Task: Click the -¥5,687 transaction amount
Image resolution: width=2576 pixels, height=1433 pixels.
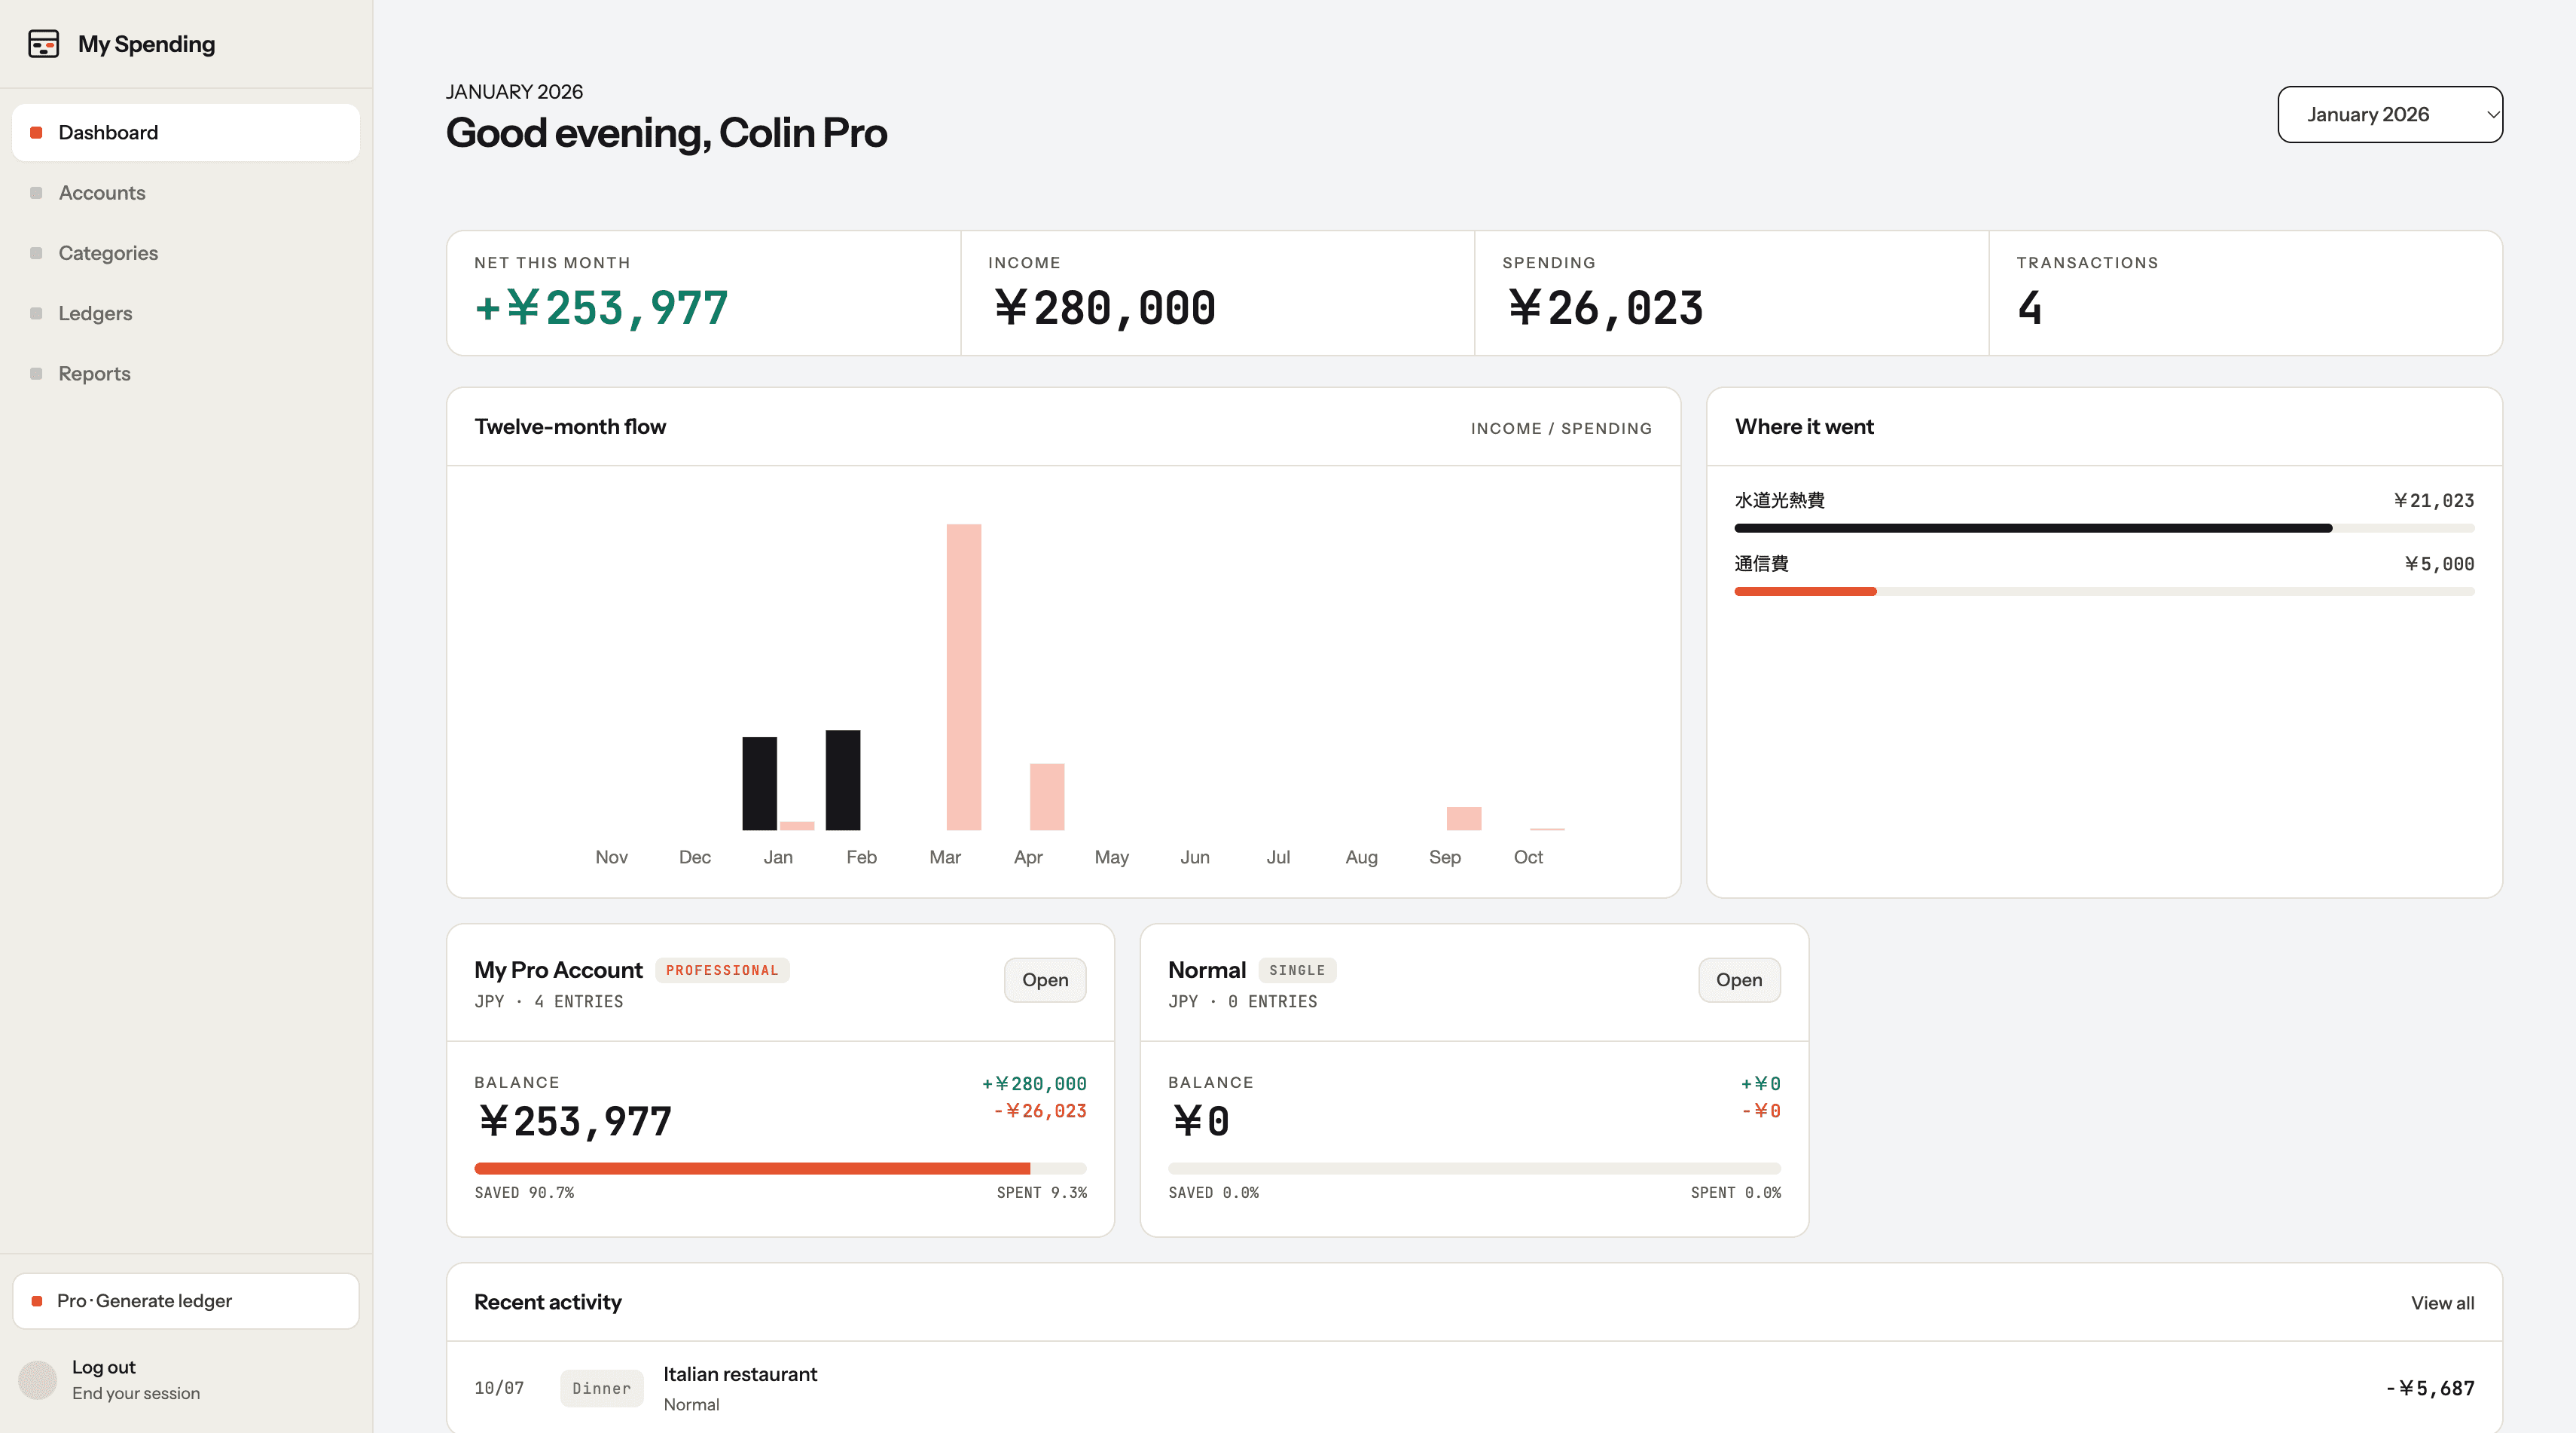Action: [x=2430, y=1388]
